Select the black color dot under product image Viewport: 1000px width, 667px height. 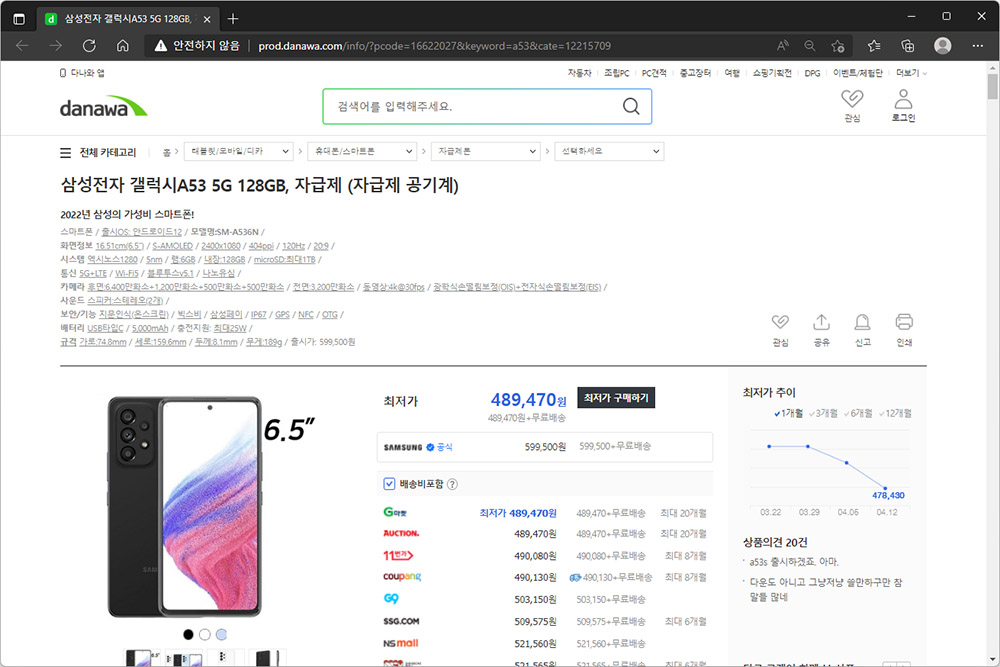pyautogui.click(x=188, y=634)
